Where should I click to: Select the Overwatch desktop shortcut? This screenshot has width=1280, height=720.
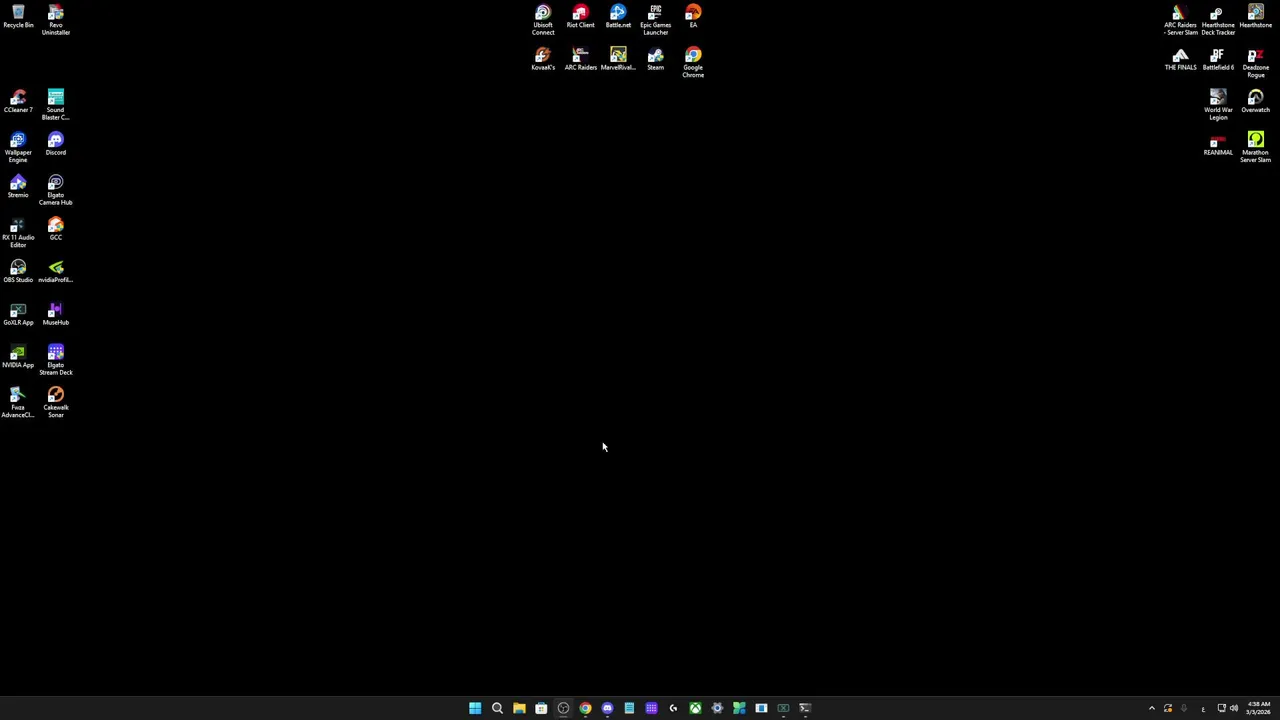point(1256,101)
